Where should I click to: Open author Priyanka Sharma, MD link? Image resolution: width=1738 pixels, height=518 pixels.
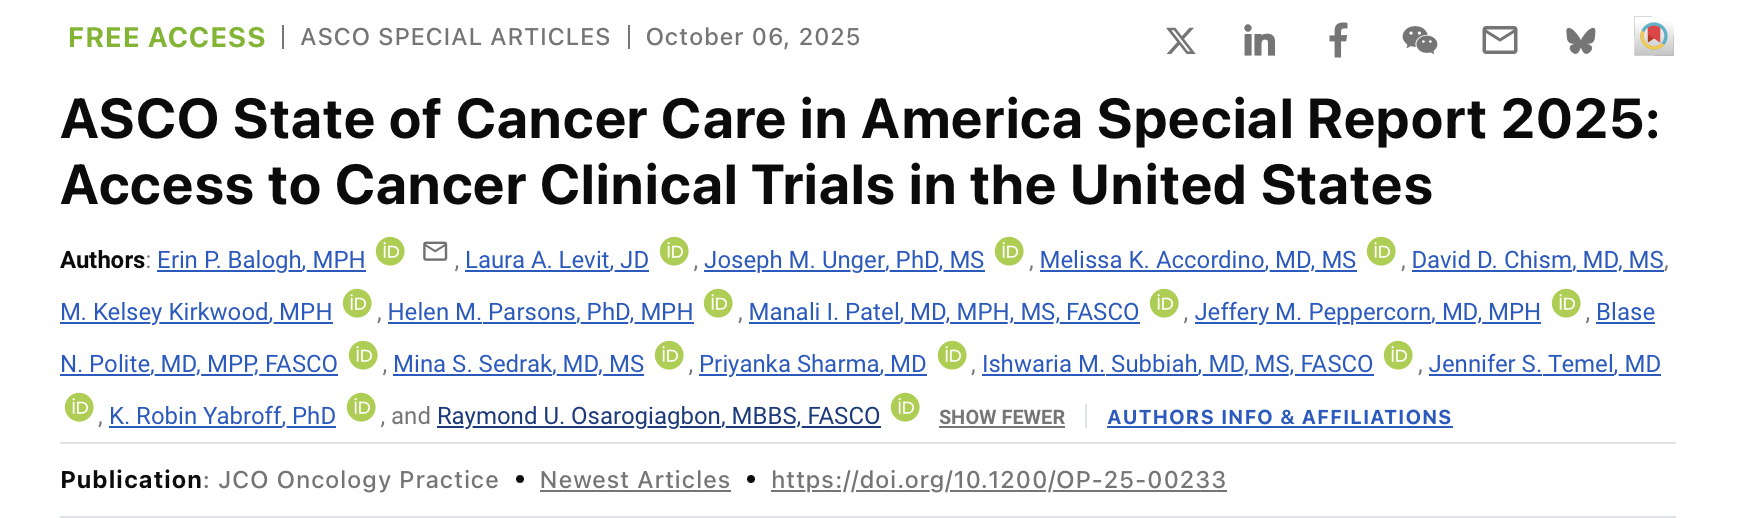(x=812, y=365)
